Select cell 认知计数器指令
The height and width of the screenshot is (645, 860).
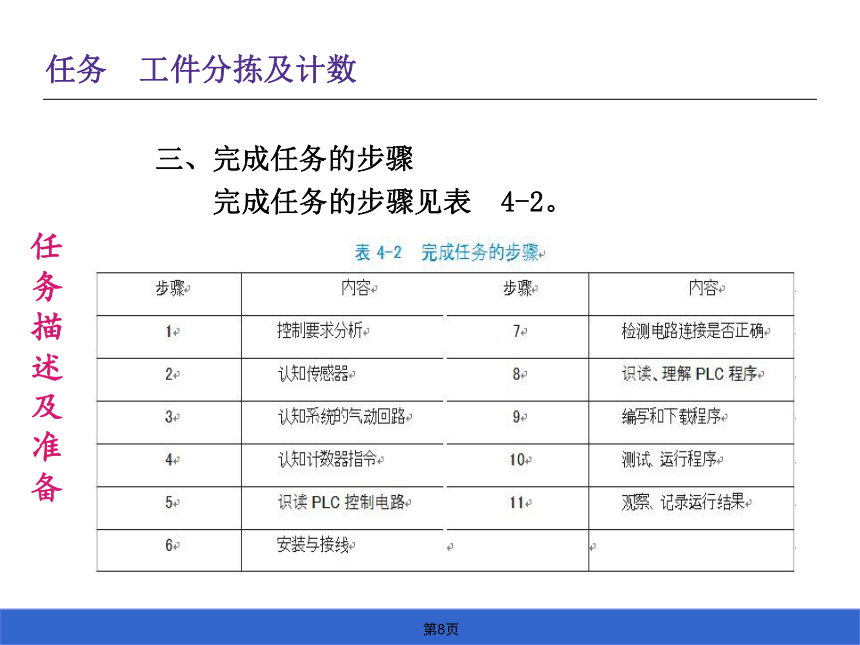coord(344,465)
